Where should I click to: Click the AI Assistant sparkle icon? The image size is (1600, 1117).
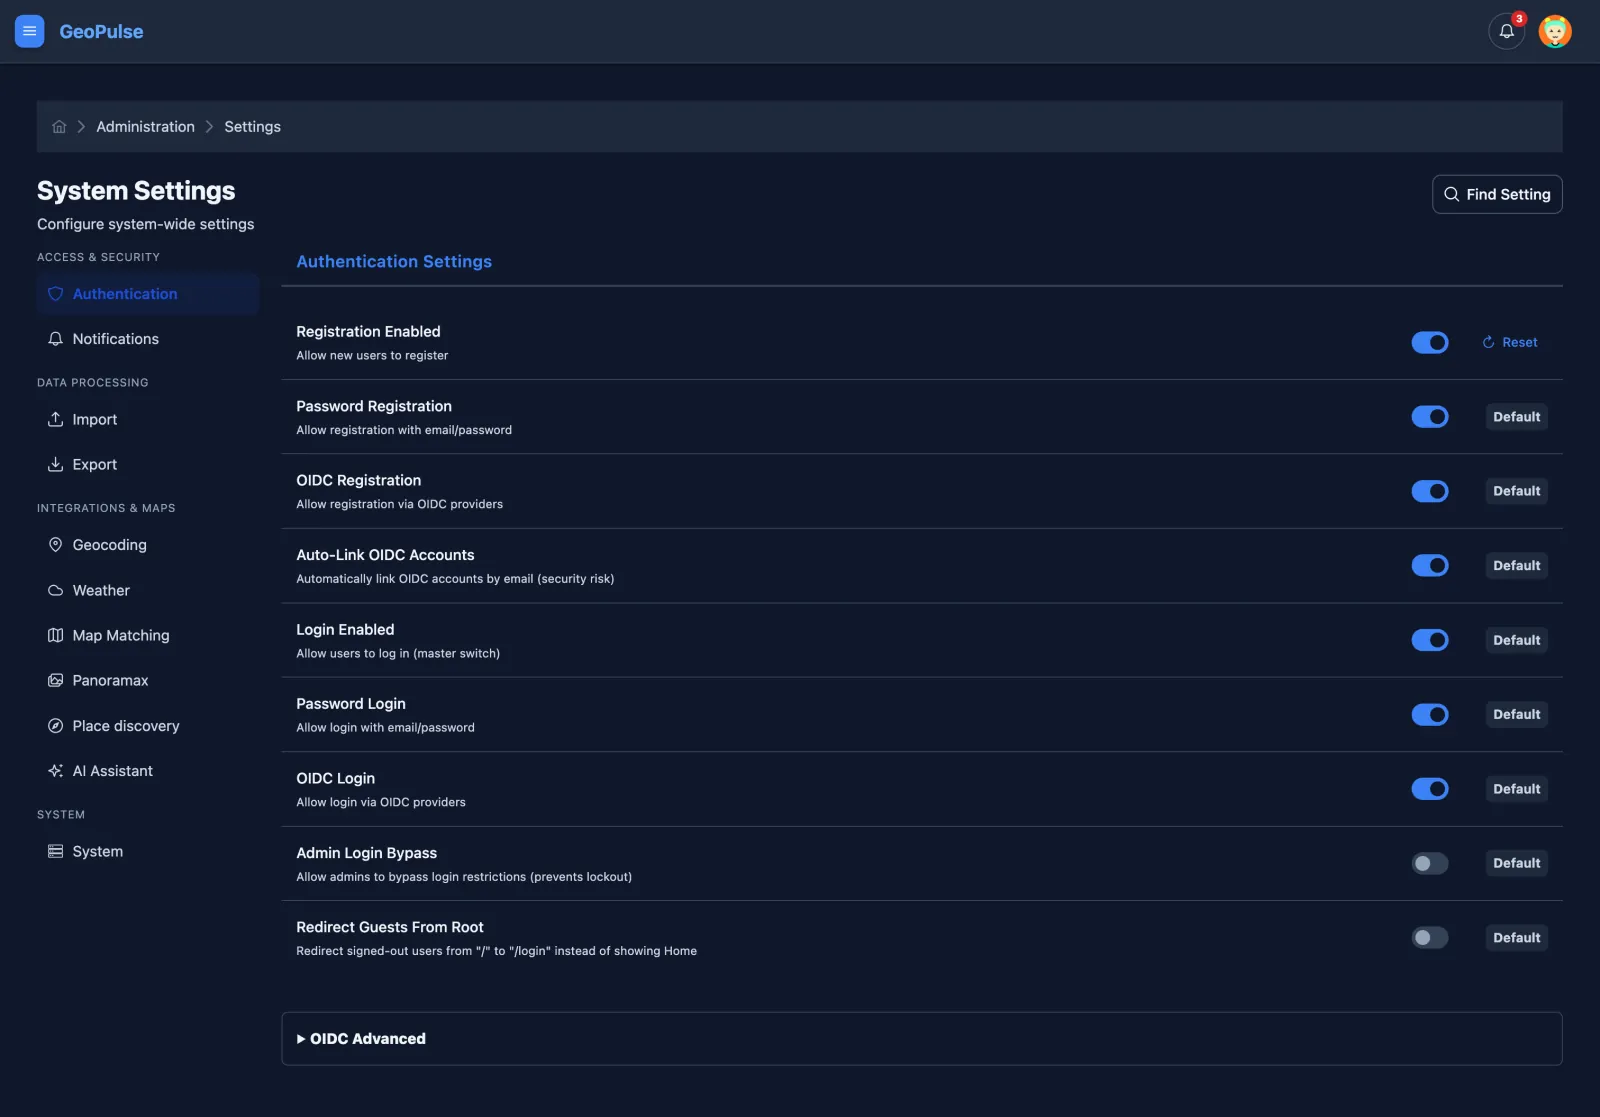pyautogui.click(x=56, y=771)
